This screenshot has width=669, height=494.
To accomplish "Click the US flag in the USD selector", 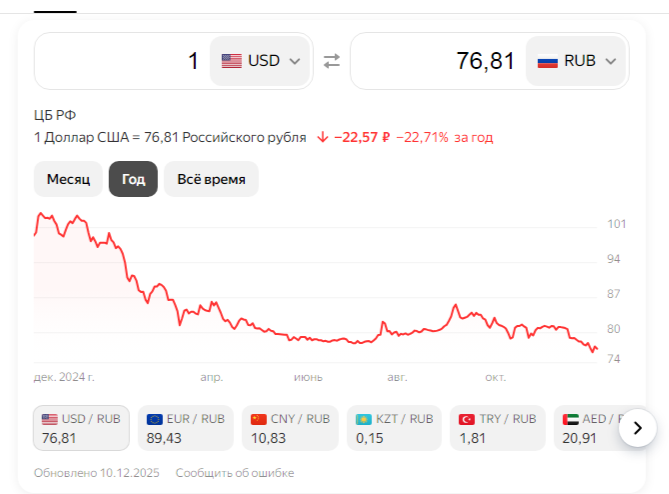I will coord(232,61).
